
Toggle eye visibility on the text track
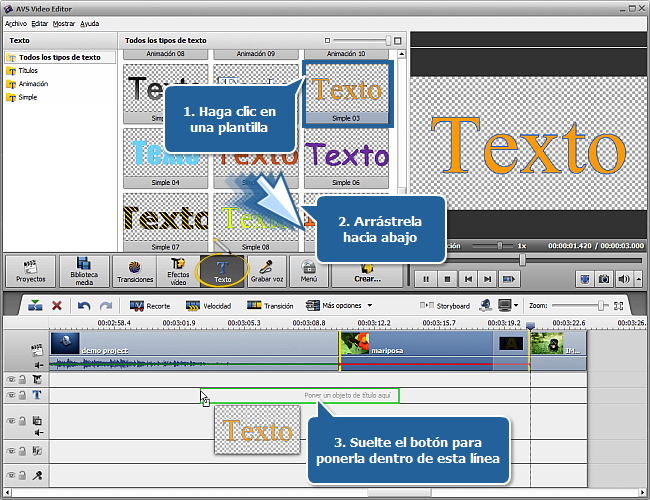coord(11,395)
